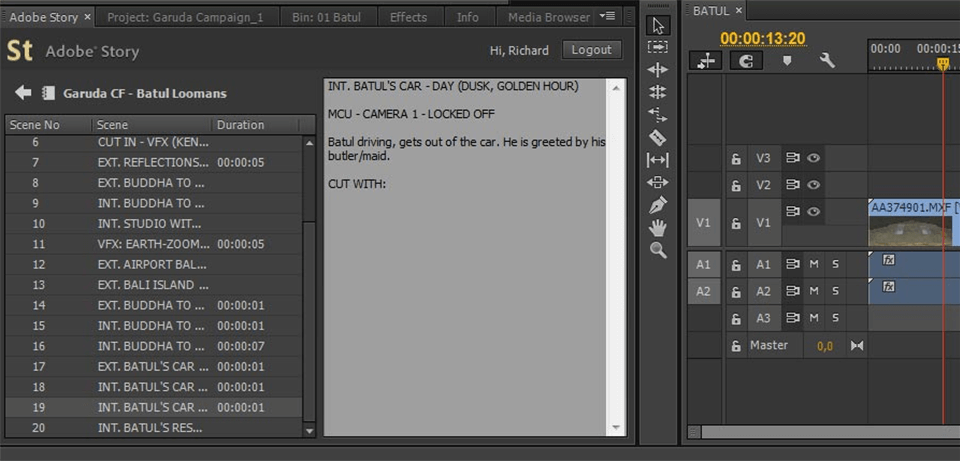
Task: Mute the A1 audio track
Action: point(814,264)
